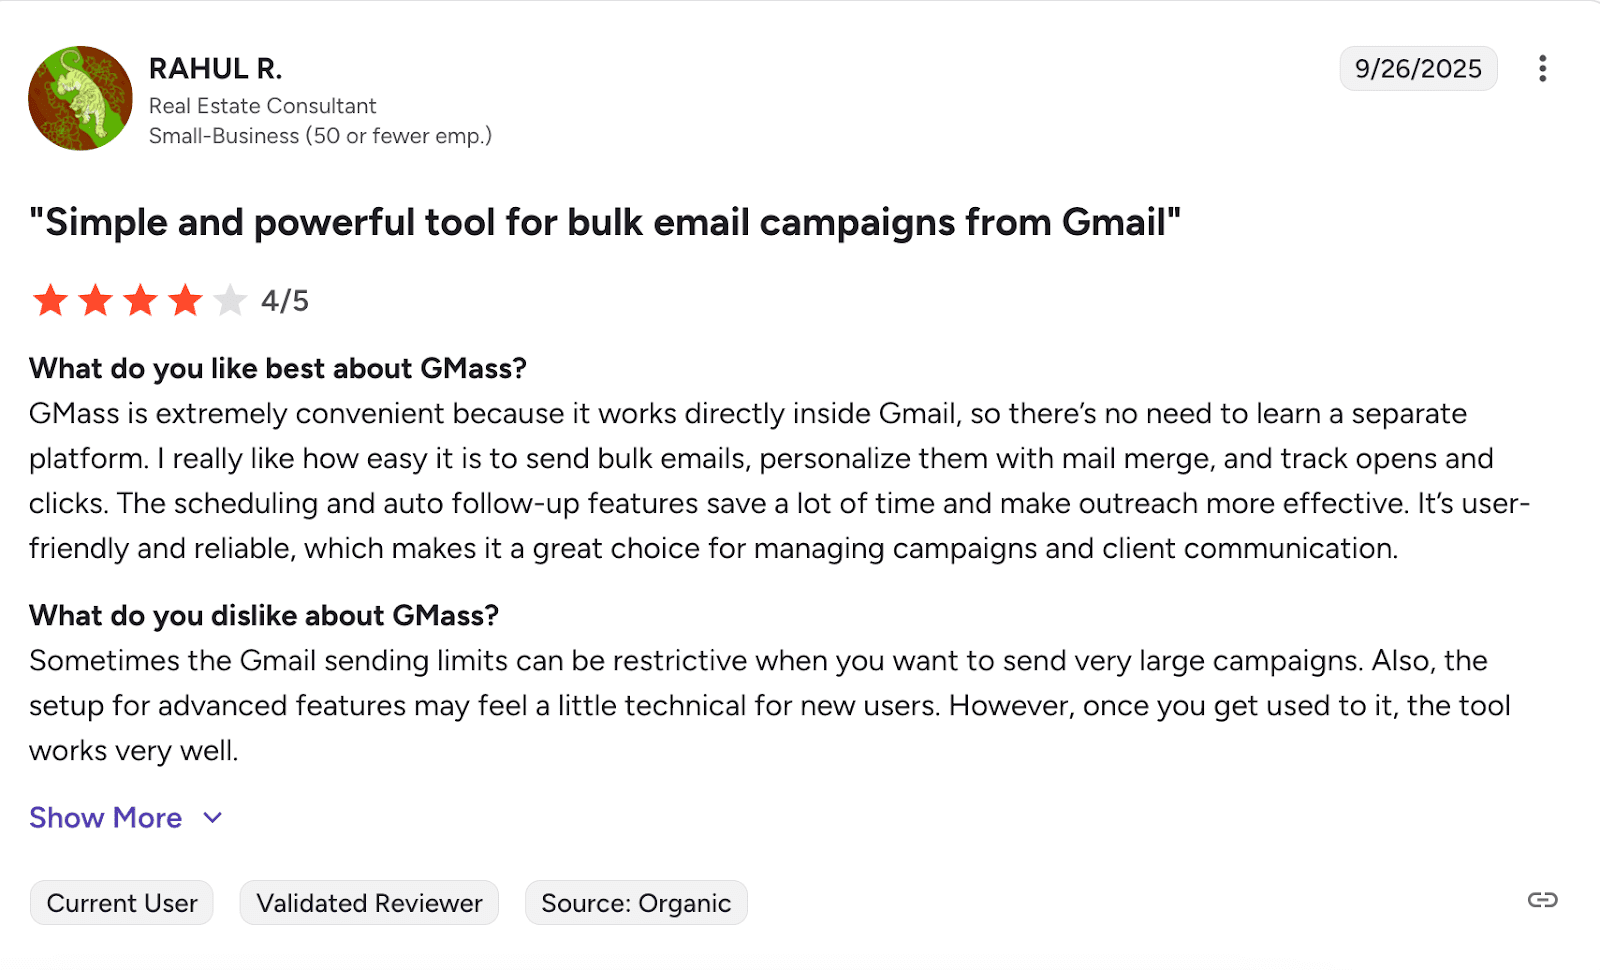This screenshot has height=970, width=1600.
Task: Click the 4/5 rating score text
Action: coord(285,300)
